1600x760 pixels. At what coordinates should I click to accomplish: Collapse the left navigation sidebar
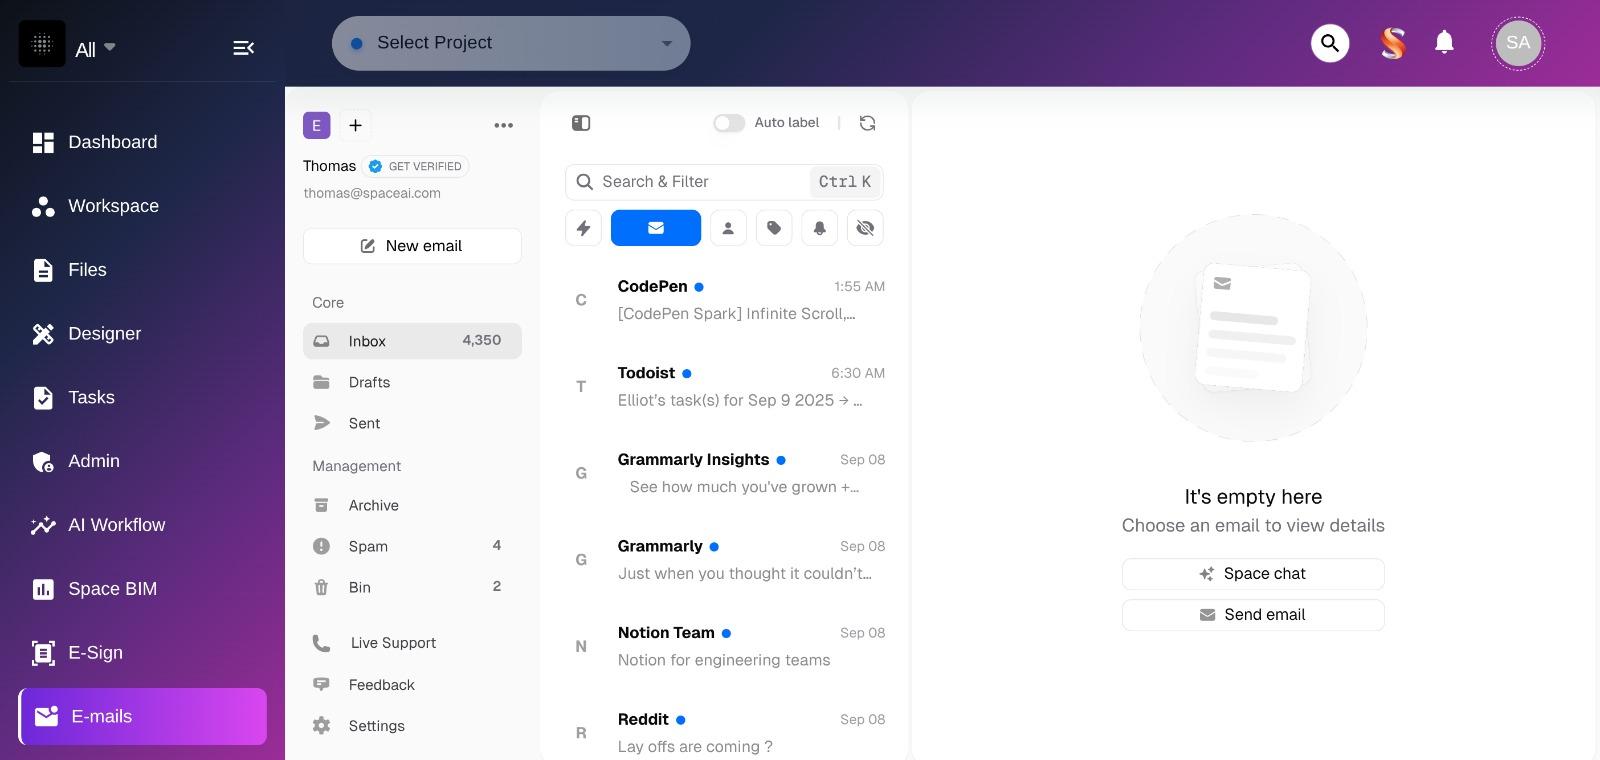[x=243, y=48]
